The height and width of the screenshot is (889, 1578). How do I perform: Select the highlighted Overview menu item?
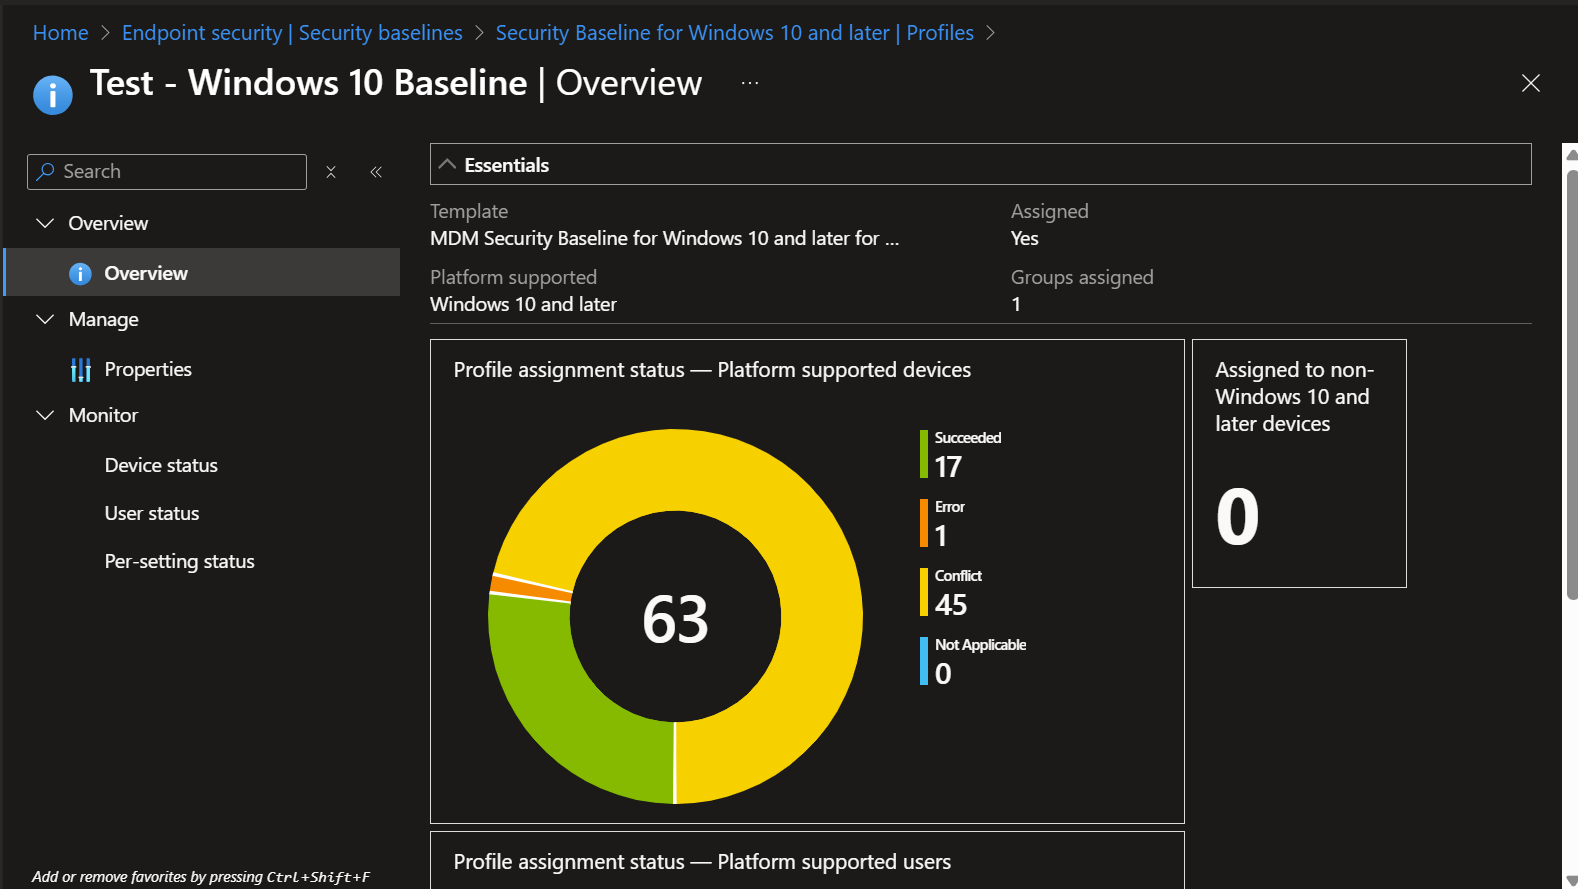point(202,272)
